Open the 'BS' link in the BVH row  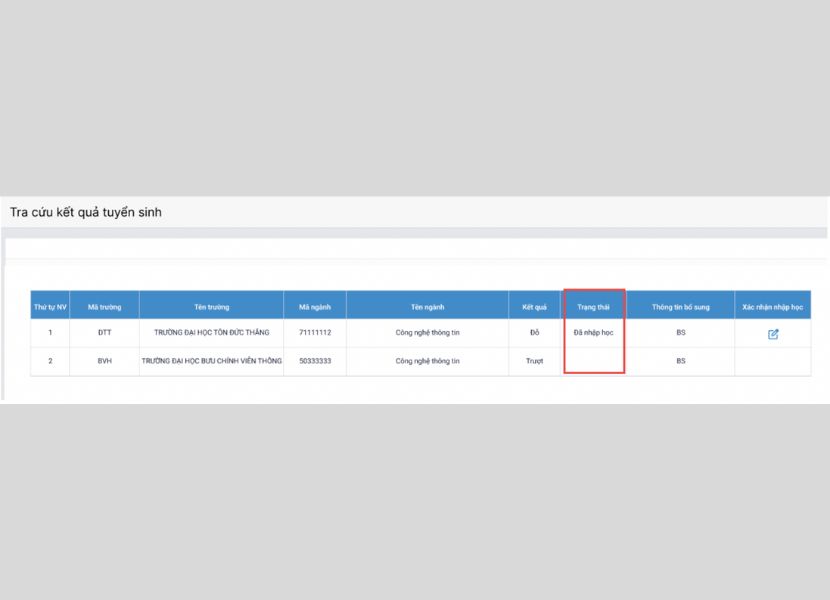tap(680, 361)
